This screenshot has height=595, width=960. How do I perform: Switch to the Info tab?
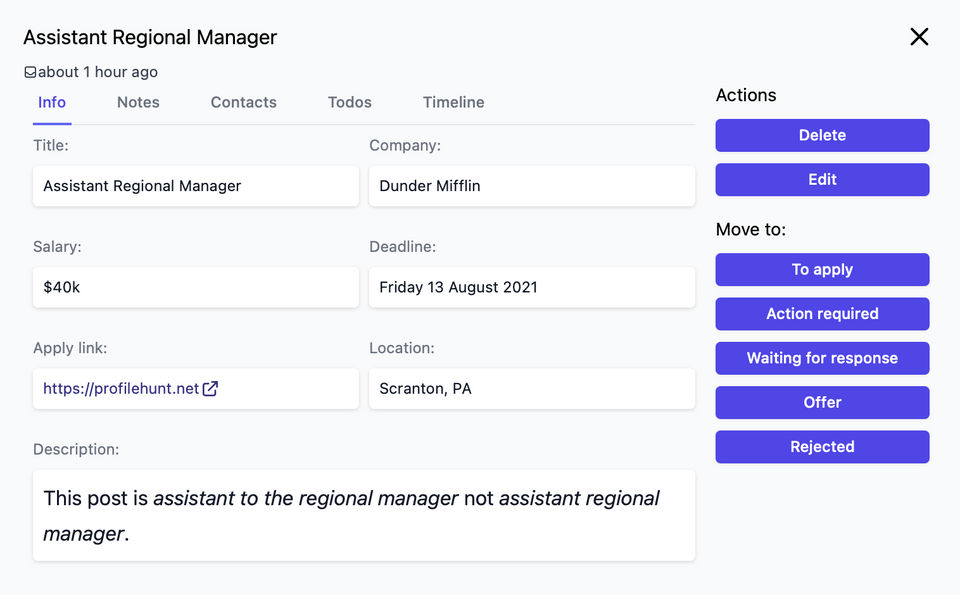tap(52, 102)
